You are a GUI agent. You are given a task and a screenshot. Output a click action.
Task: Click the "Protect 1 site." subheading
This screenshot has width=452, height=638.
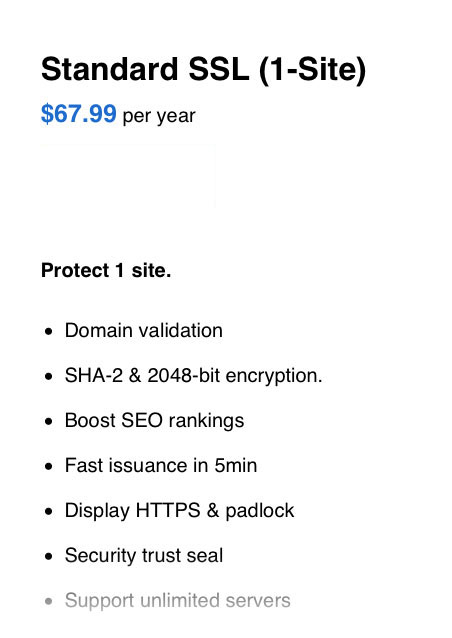click(106, 270)
